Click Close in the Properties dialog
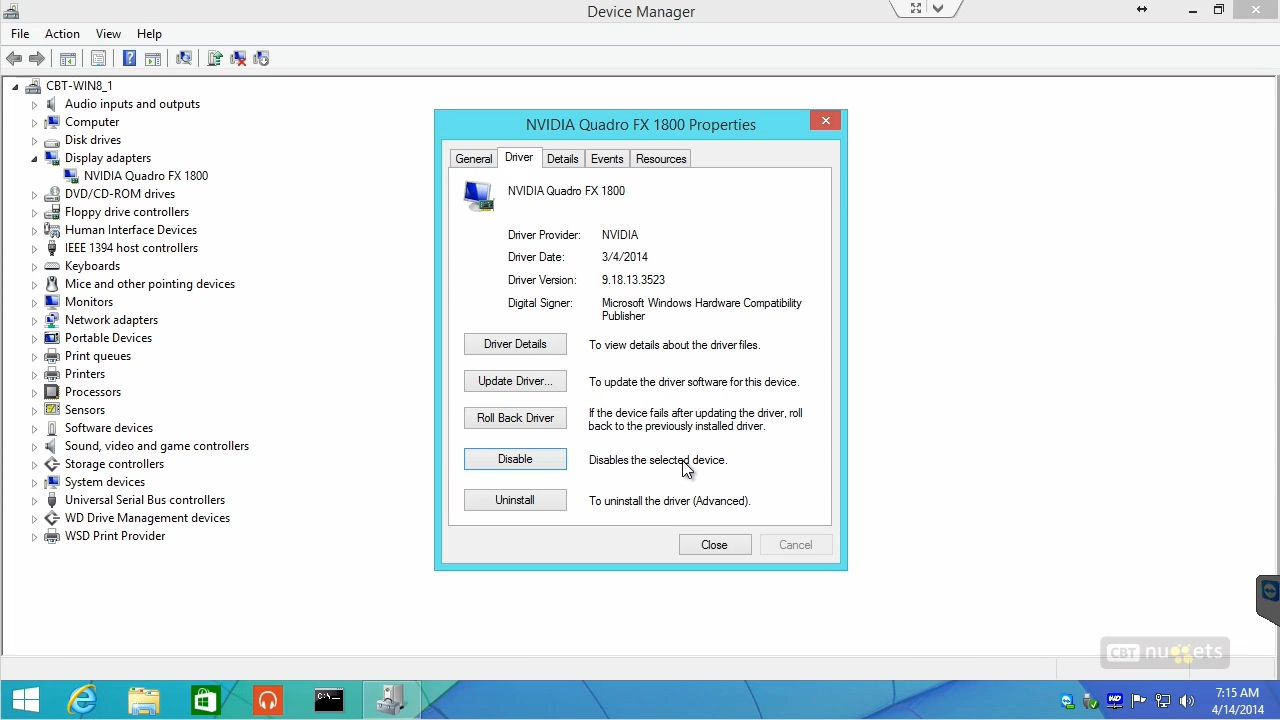This screenshot has width=1280, height=720. point(714,545)
